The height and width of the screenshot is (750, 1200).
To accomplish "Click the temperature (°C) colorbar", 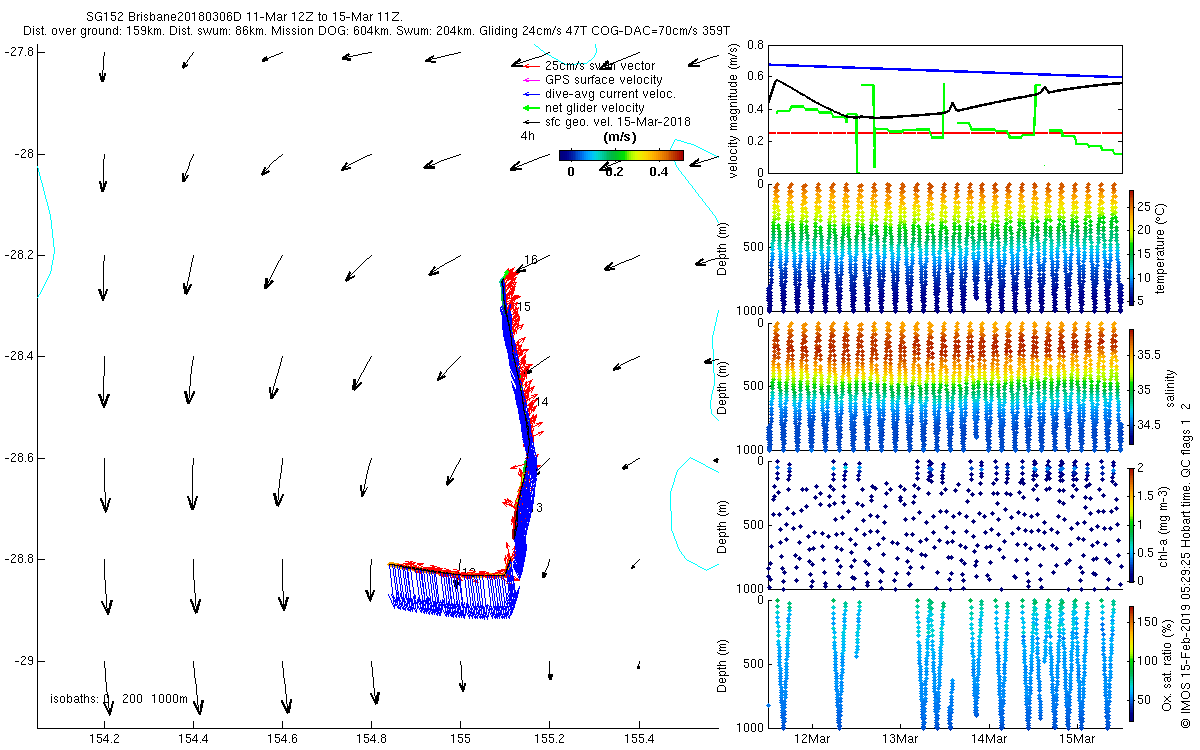I will pos(1132,247).
